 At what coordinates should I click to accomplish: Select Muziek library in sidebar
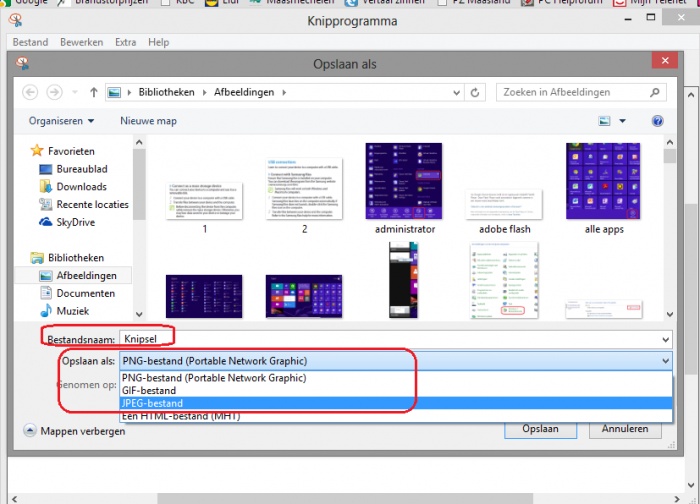(74, 312)
